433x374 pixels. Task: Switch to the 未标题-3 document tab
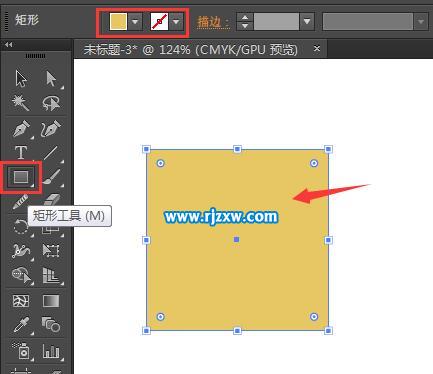coord(190,50)
